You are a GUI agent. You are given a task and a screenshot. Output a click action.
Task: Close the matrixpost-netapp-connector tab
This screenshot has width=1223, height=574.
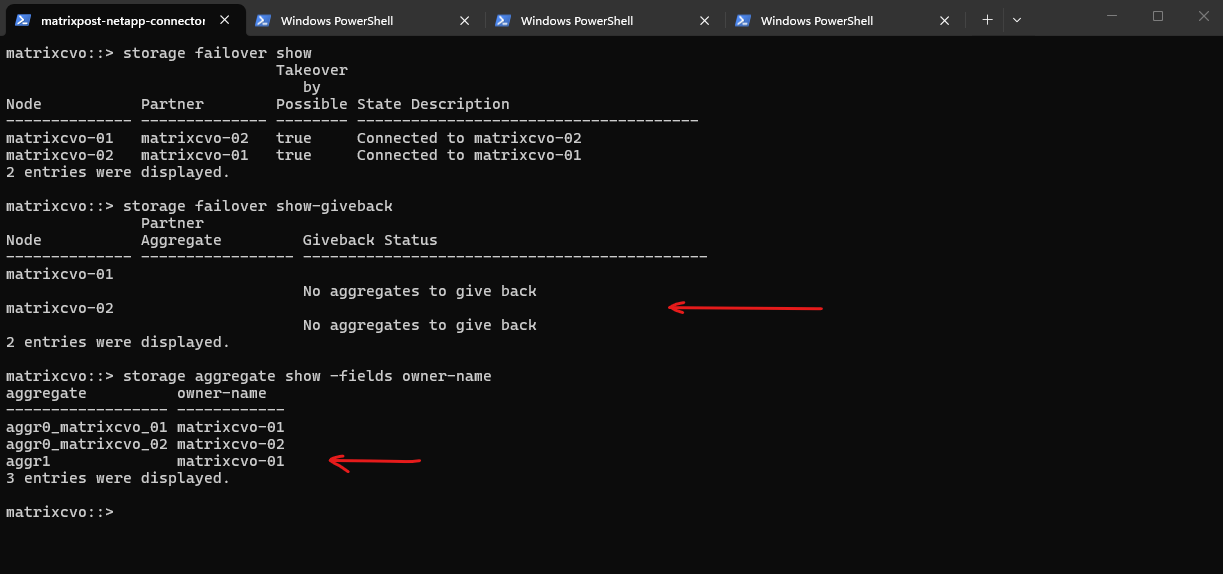pos(225,20)
